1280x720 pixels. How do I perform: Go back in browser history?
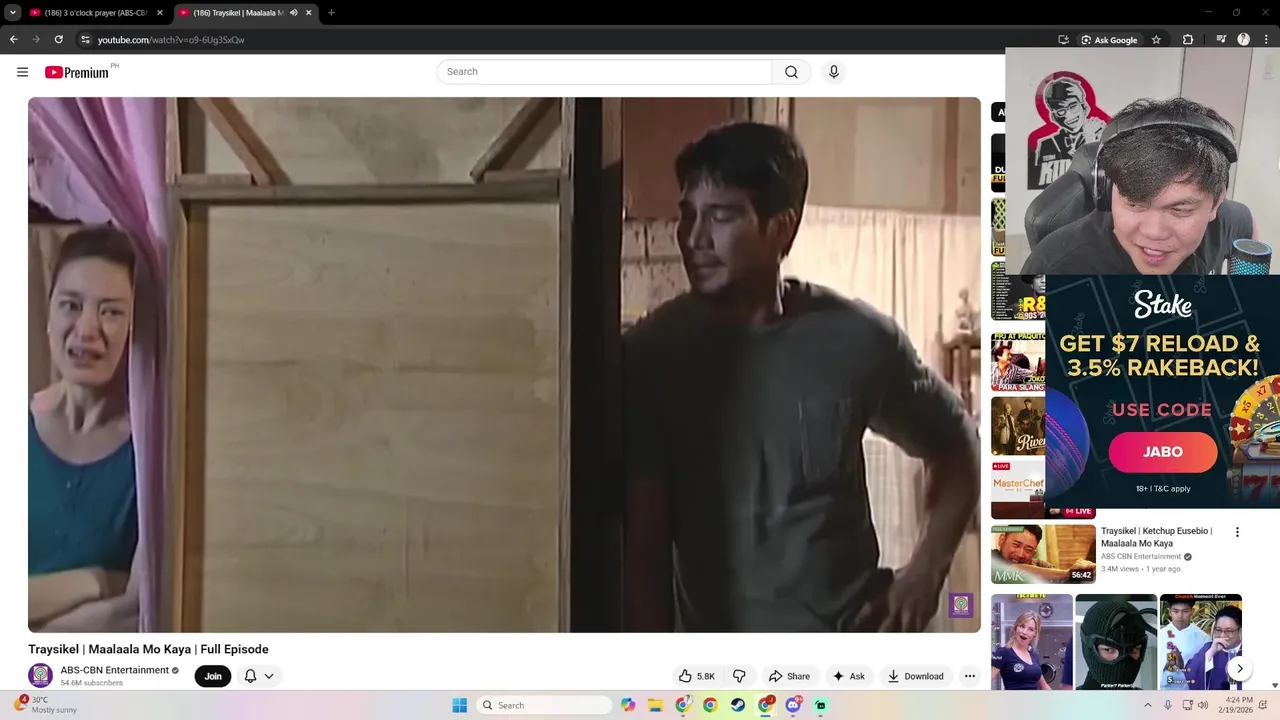click(x=13, y=40)
